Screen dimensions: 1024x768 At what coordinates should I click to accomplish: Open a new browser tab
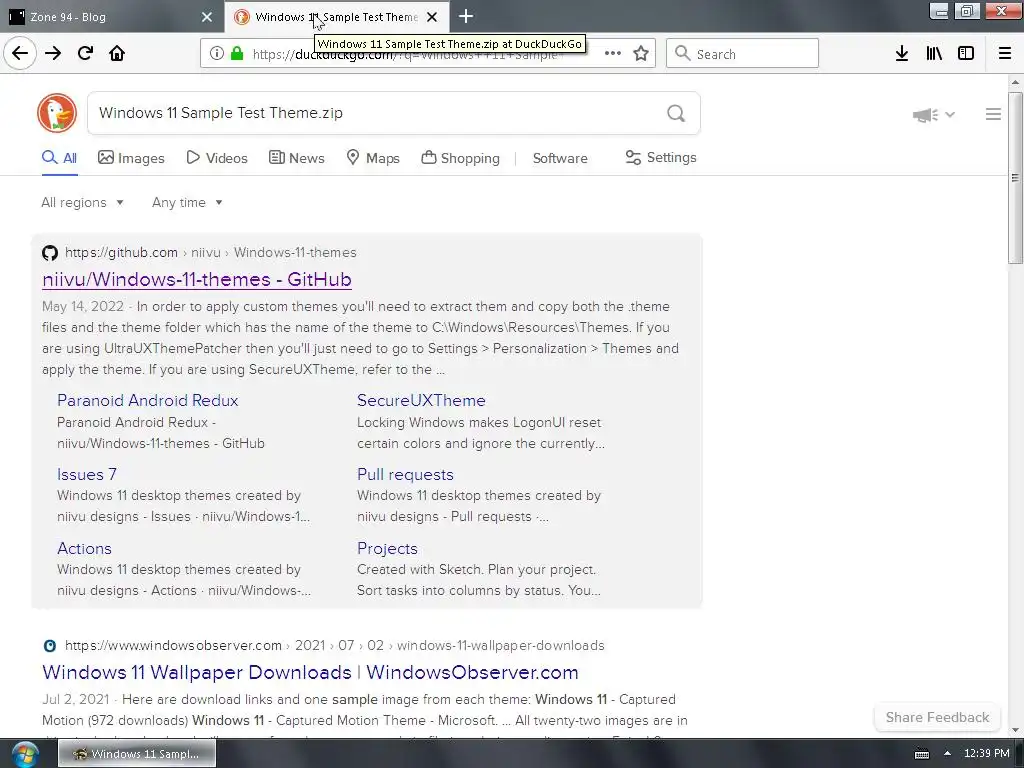click(x=466, y=17)
